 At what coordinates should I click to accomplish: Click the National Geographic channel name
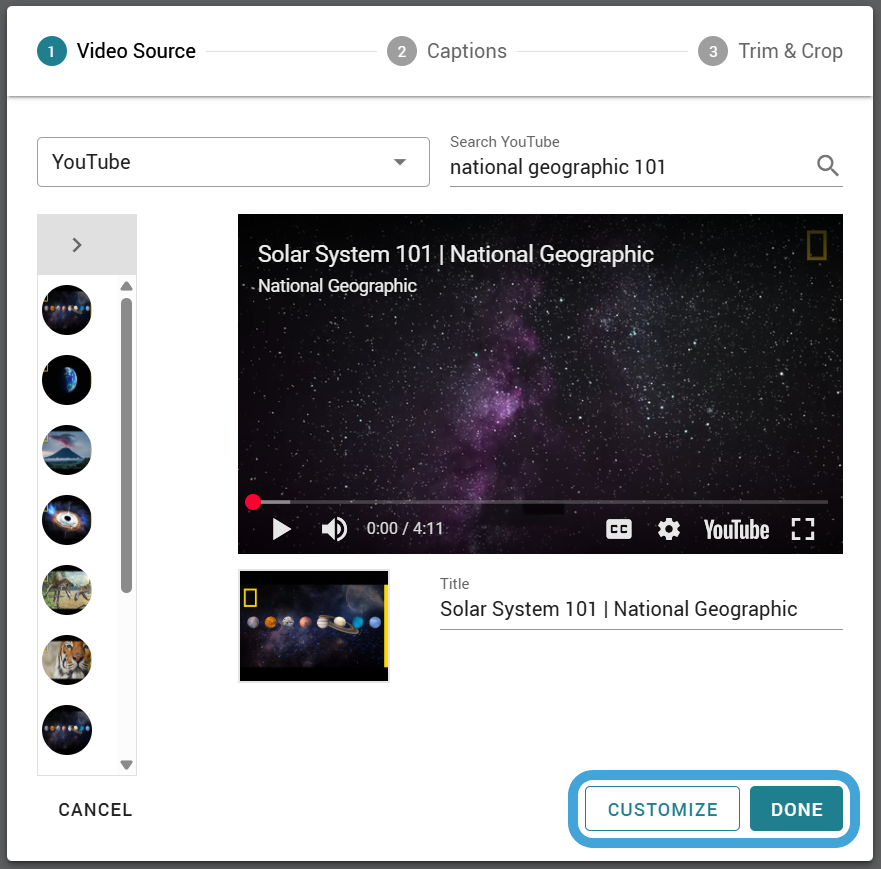(x=337, y=286)
